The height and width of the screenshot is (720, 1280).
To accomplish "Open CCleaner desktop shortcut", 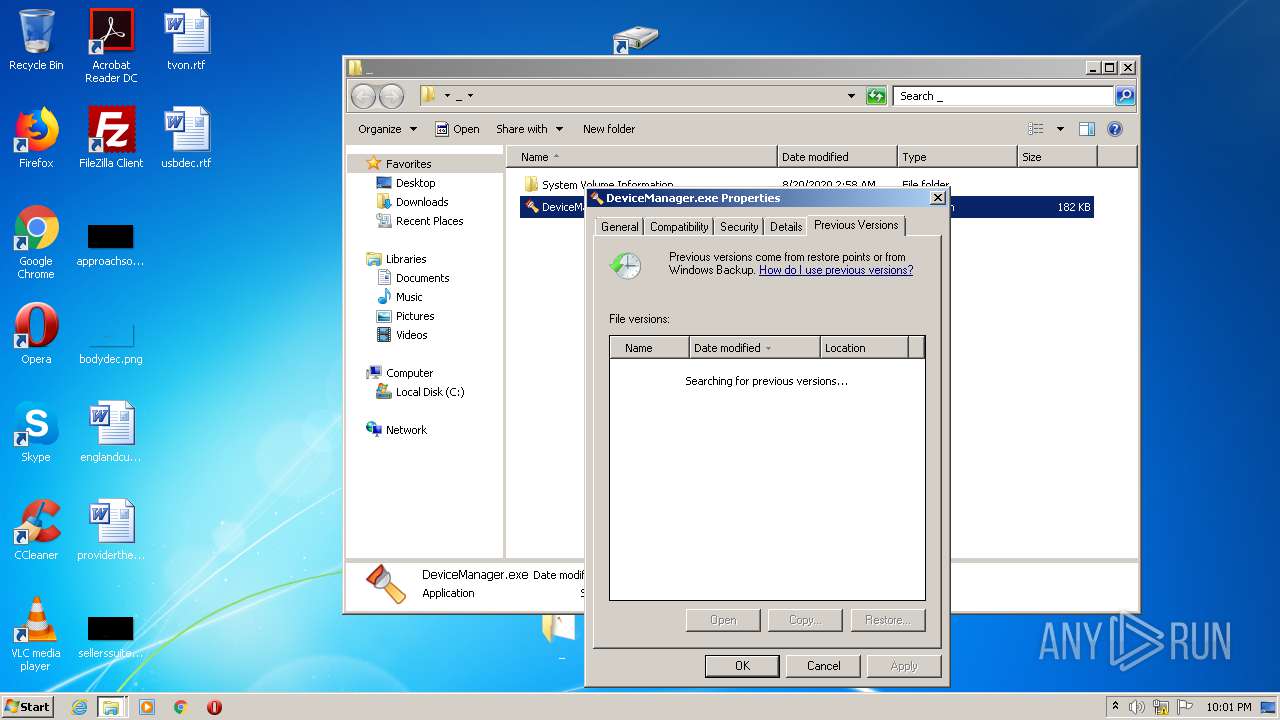I will coord(36,530).
